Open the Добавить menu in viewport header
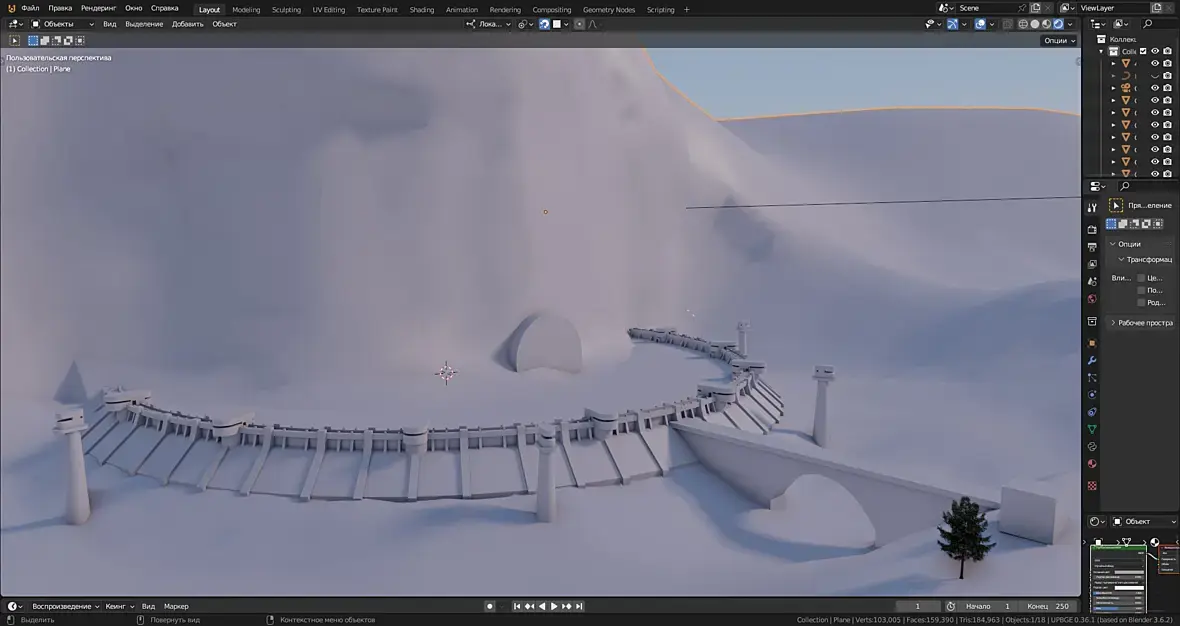1180x626 pixels. 187,24
